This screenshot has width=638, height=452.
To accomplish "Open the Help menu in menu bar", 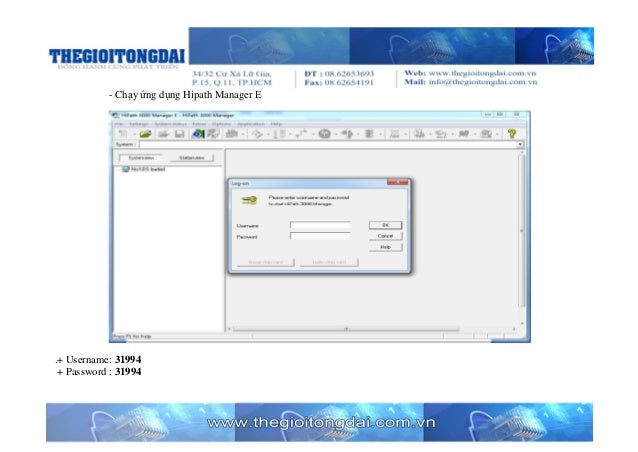I will (276, 124).
